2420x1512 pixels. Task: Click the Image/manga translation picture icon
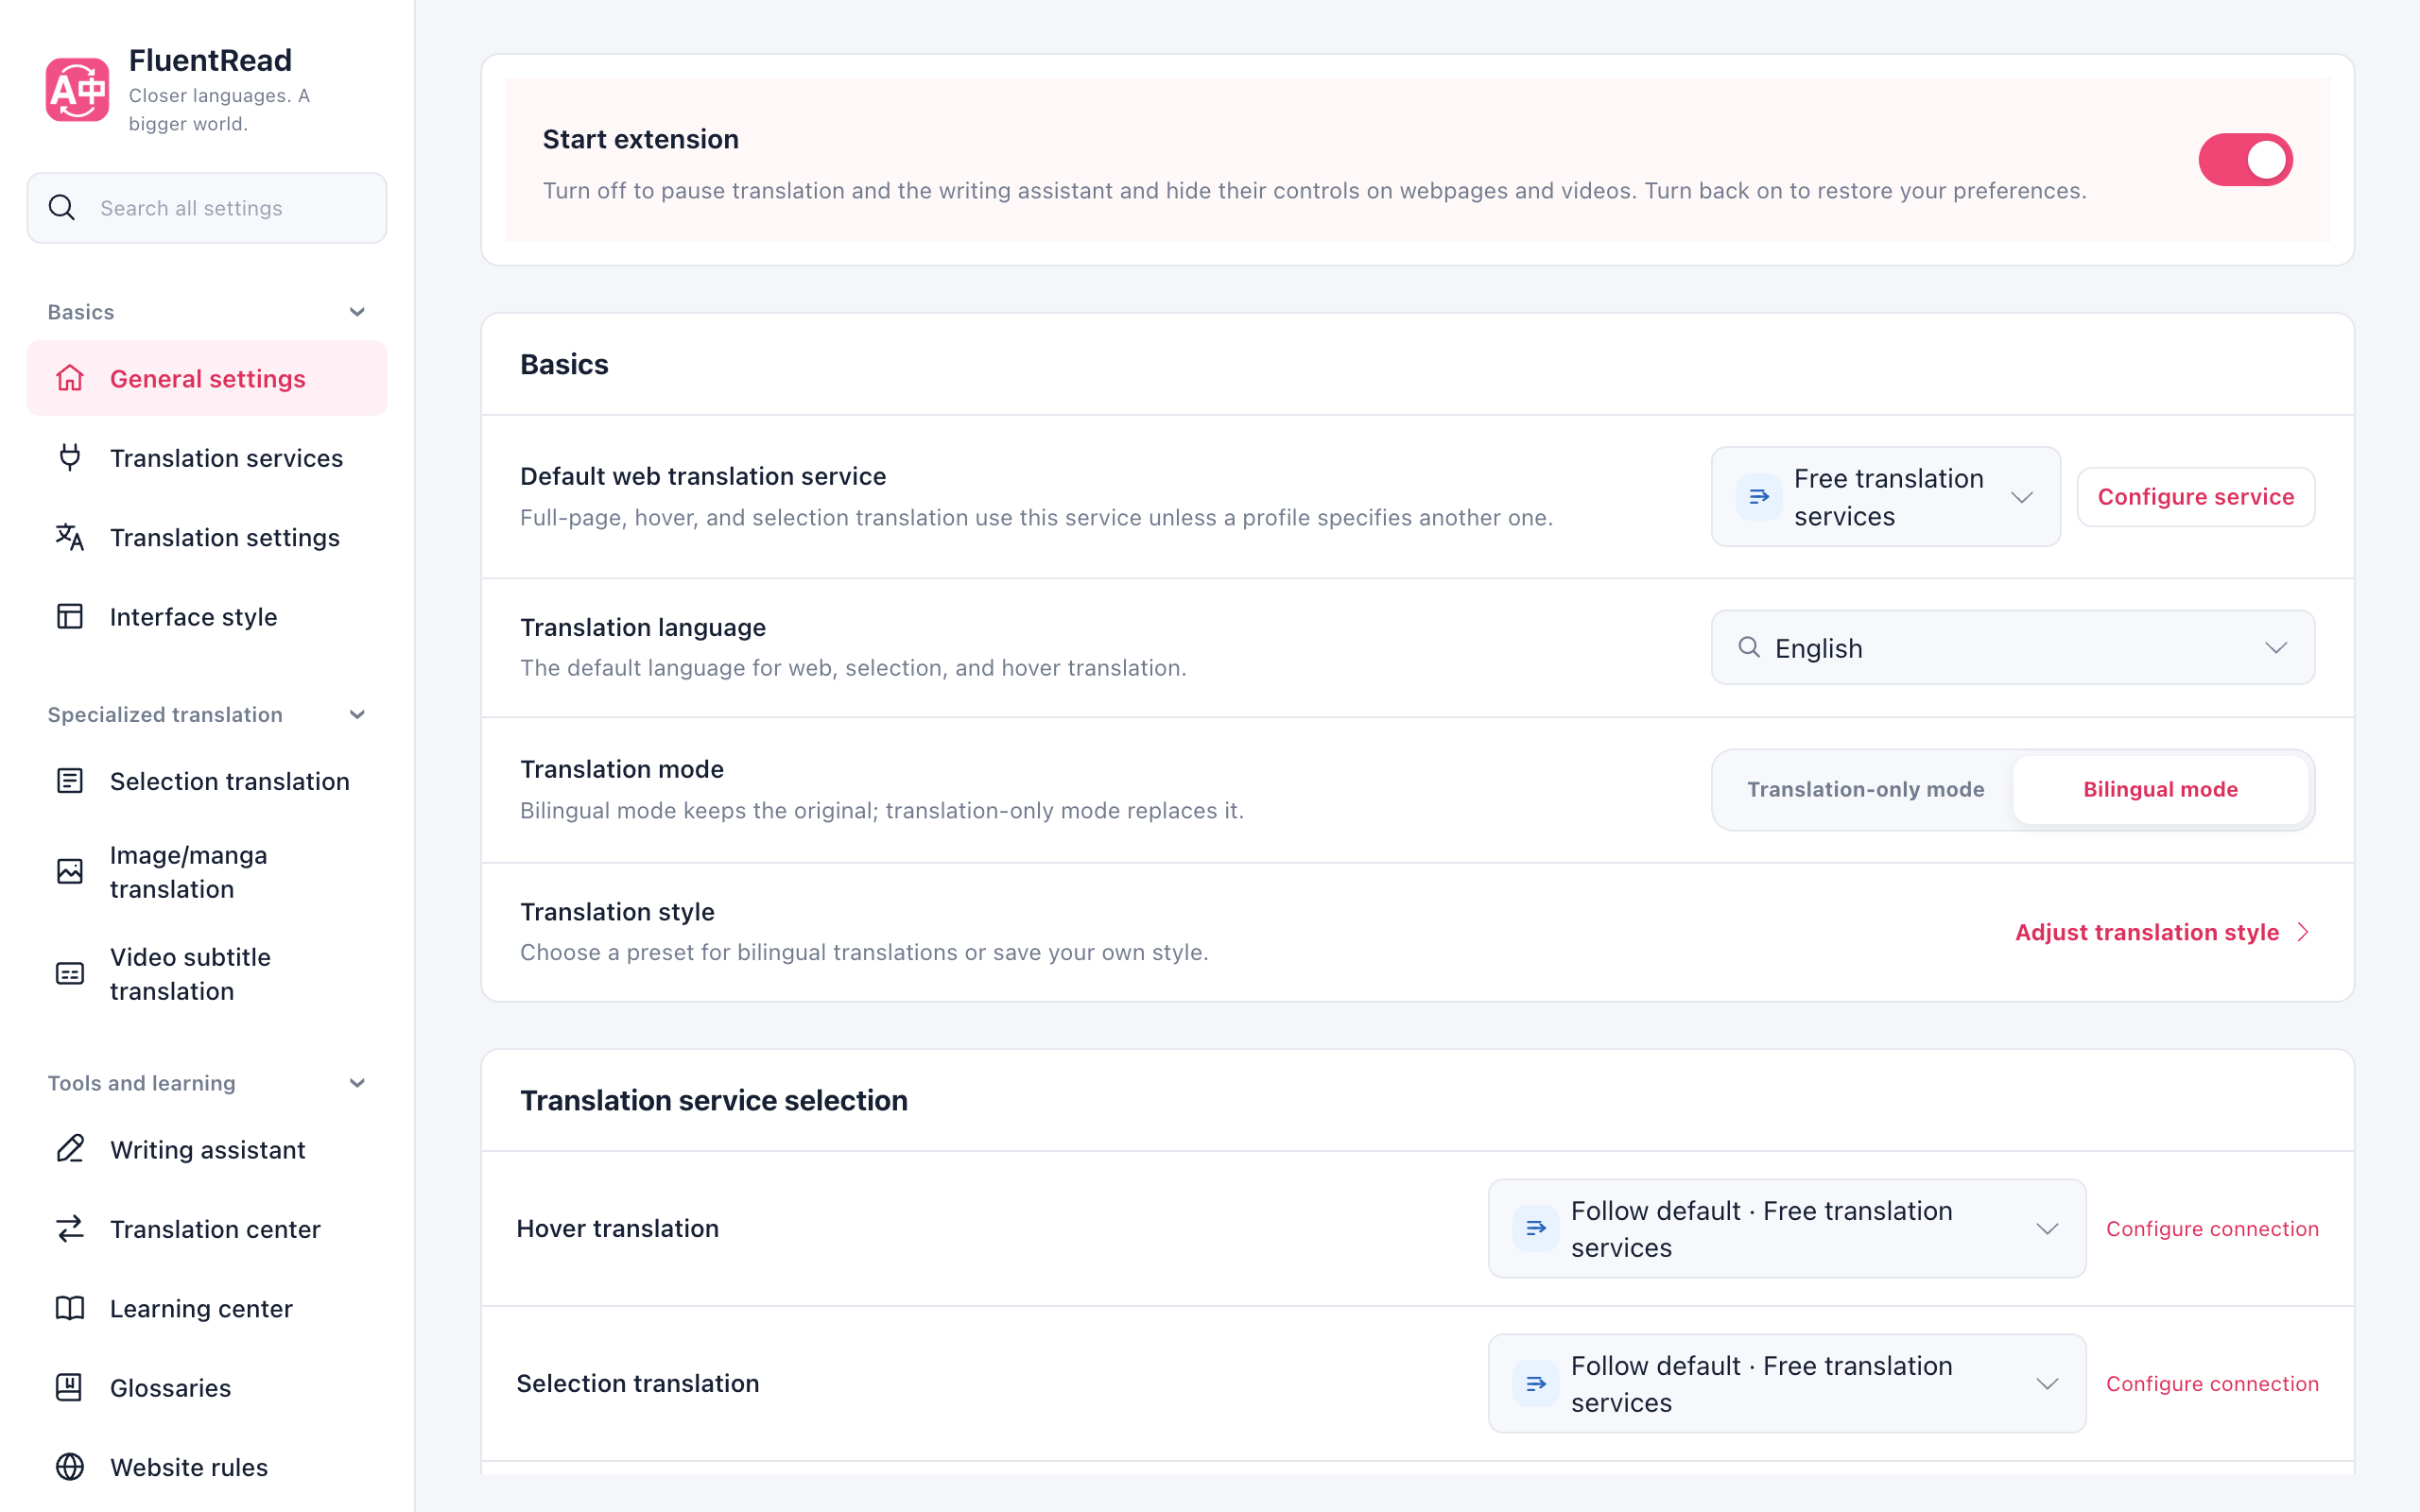(70, 871)
